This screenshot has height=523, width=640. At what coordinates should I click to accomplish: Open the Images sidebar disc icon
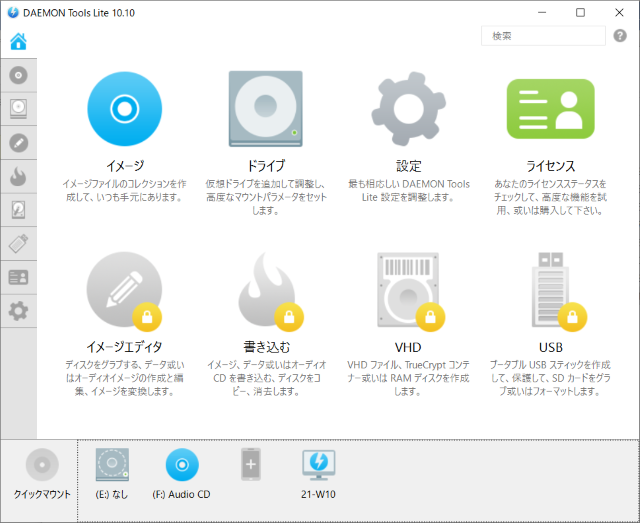tap(18, 75)
